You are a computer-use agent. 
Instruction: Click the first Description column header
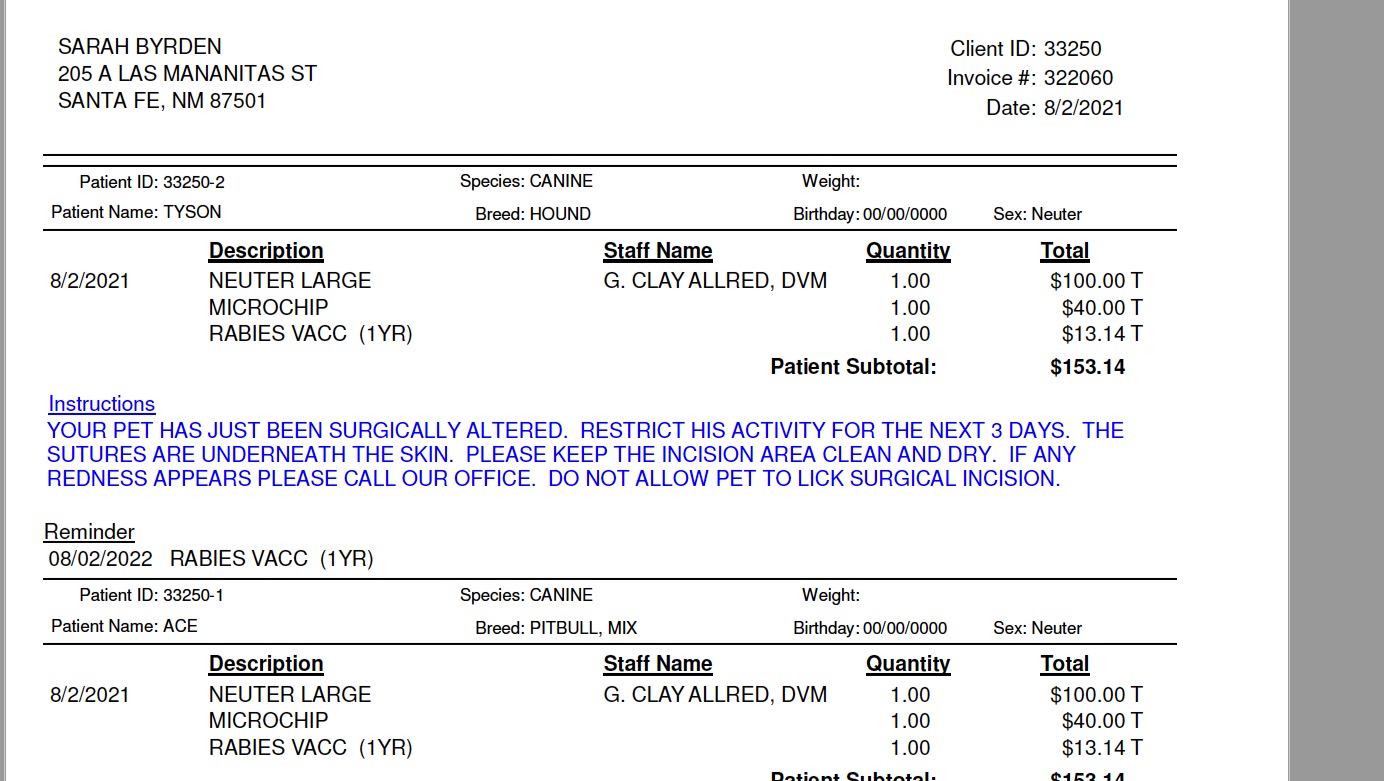point(266,251)
